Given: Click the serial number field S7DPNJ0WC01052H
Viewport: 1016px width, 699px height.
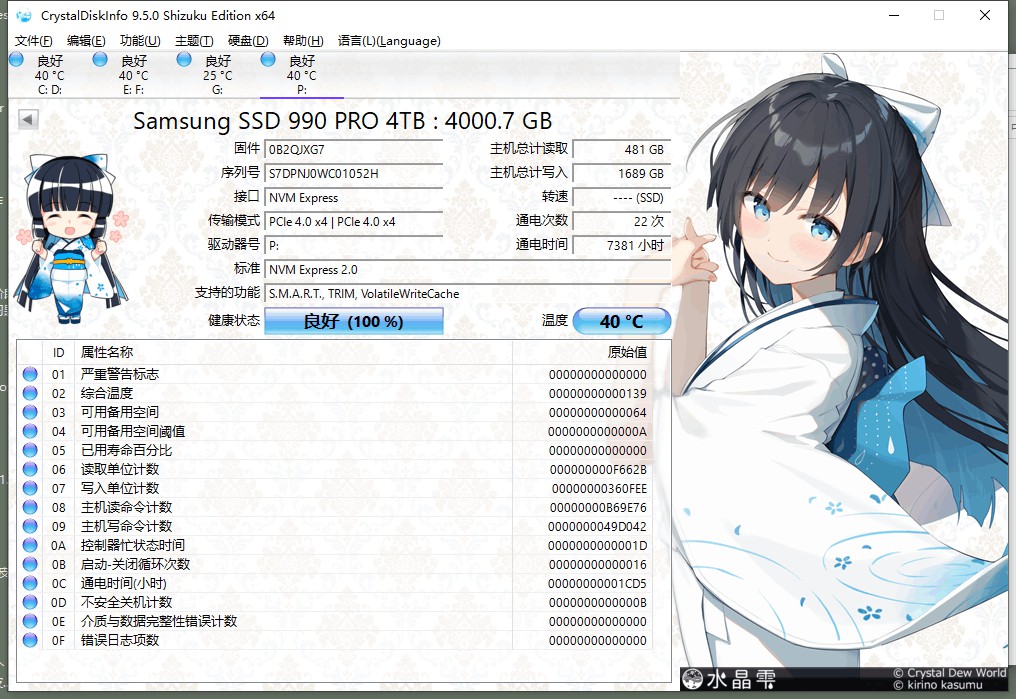Looking at the screenshot, I should pyautogui.click(x=354, y=174).
